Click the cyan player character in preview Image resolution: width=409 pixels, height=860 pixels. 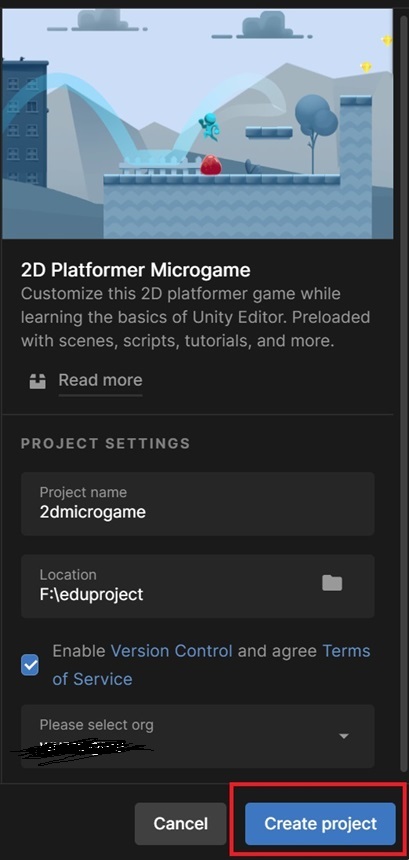coord(209,126)
